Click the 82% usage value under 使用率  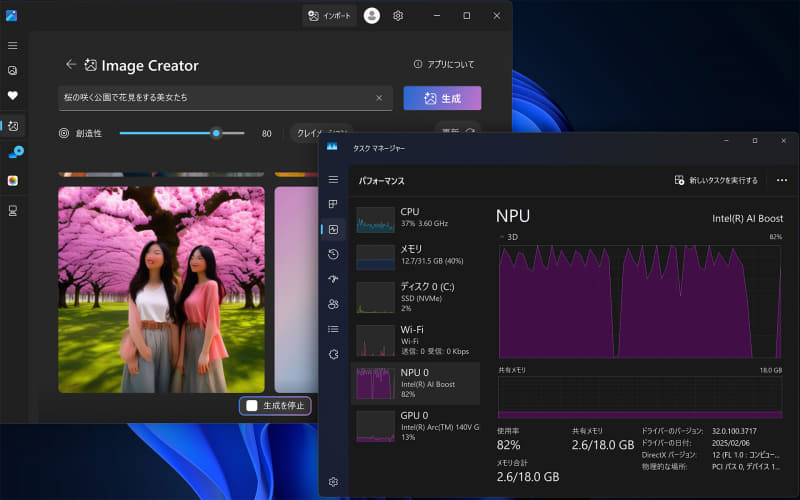[x=509, y=445]
